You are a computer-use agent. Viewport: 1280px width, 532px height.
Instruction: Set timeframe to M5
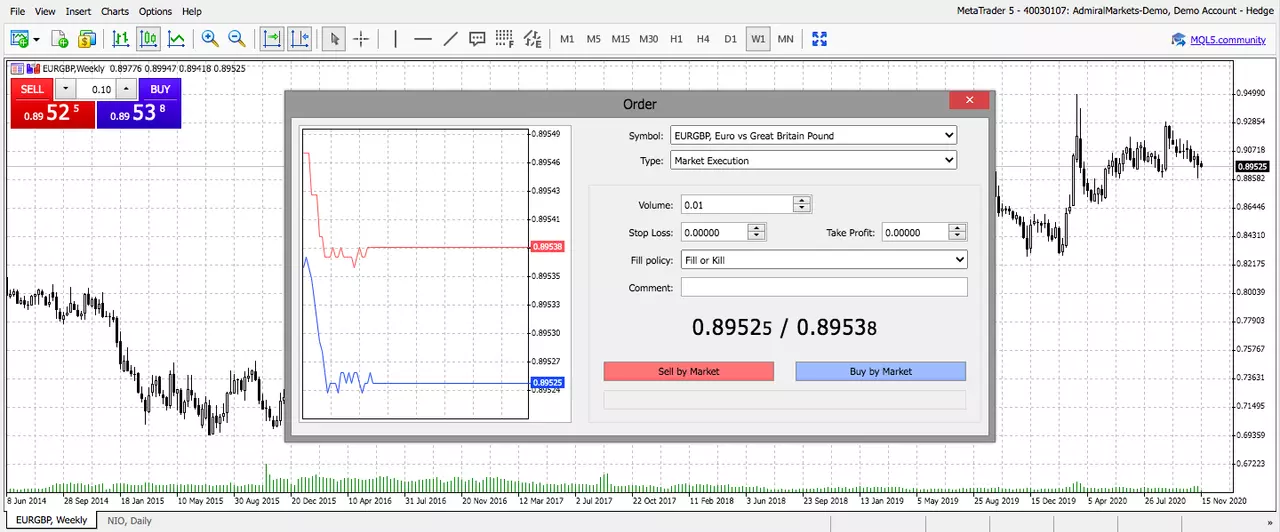coord(594,39)
